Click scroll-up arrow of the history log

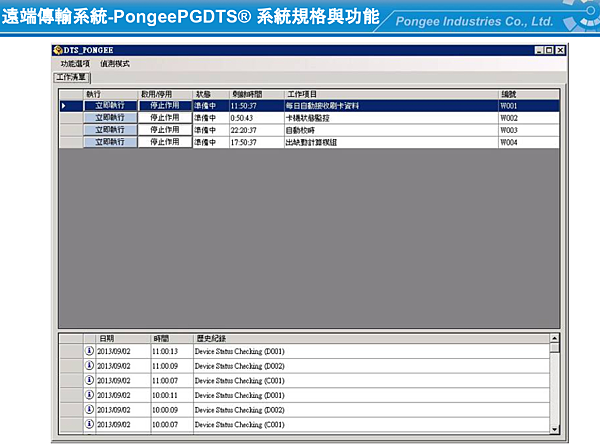(x=554, y=338)
